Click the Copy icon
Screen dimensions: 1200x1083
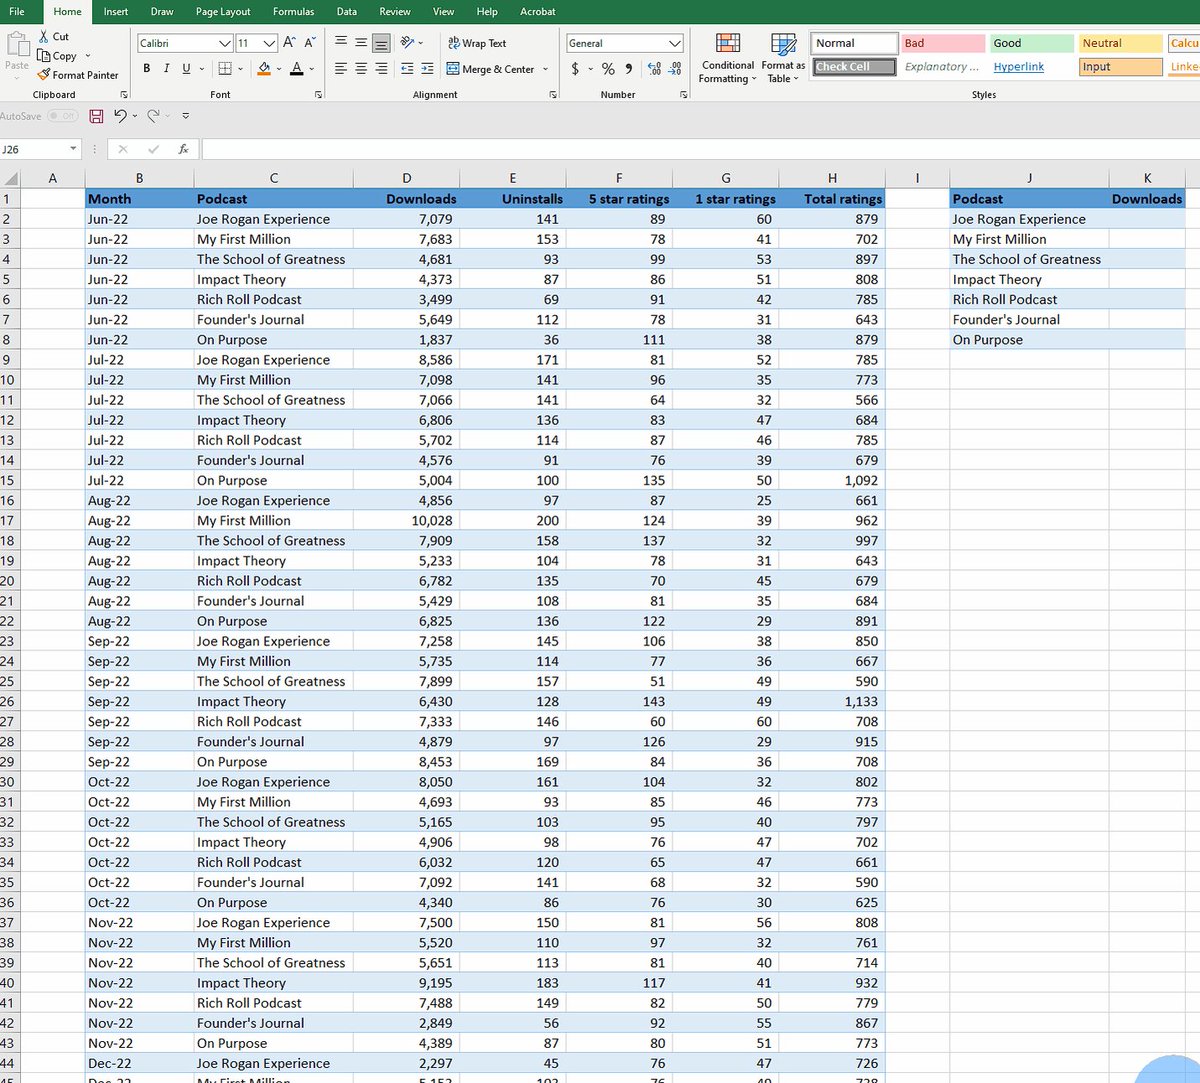(x=43, y=56)
